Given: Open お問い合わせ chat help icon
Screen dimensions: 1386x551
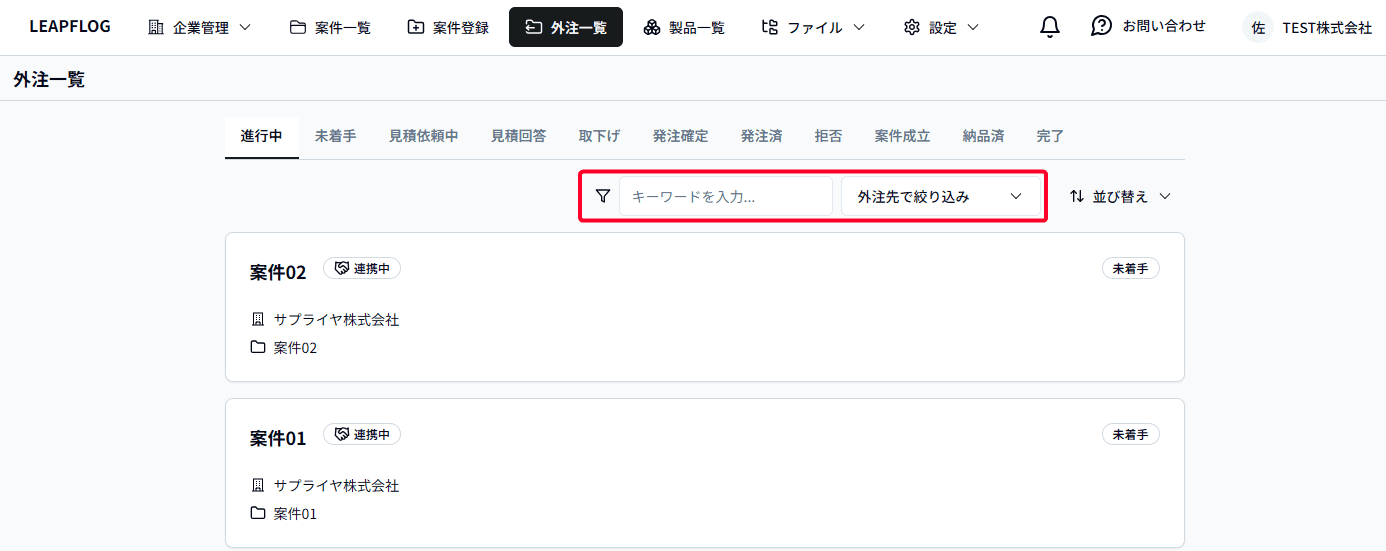Looking at the screenshot, I should coord(1101,26).
